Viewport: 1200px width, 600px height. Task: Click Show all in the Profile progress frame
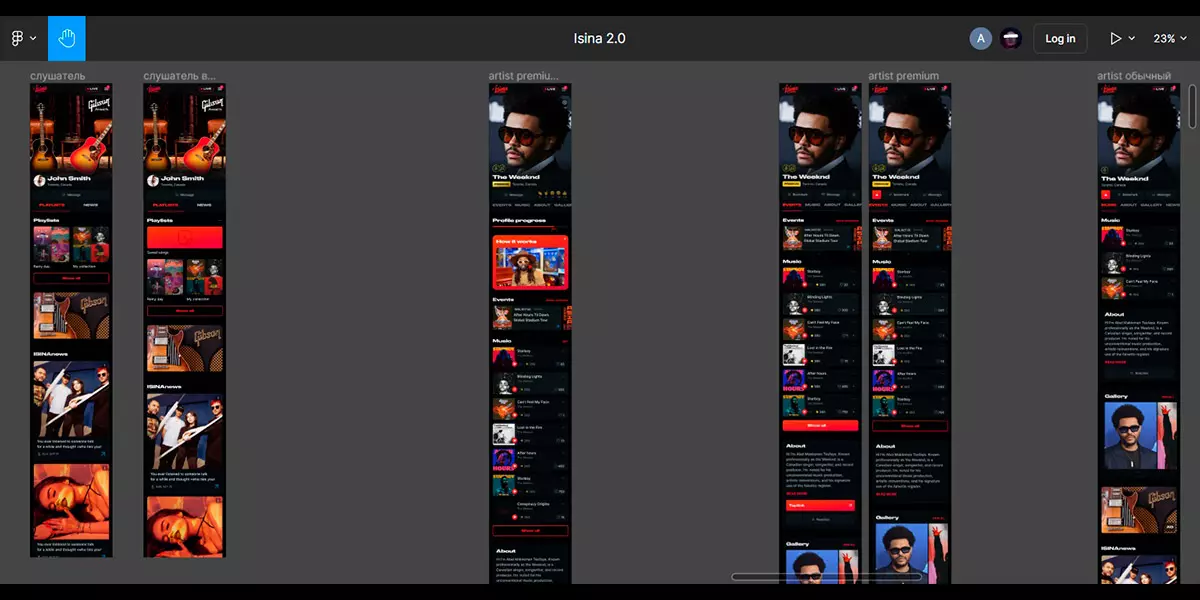click(x=530, y=531)
